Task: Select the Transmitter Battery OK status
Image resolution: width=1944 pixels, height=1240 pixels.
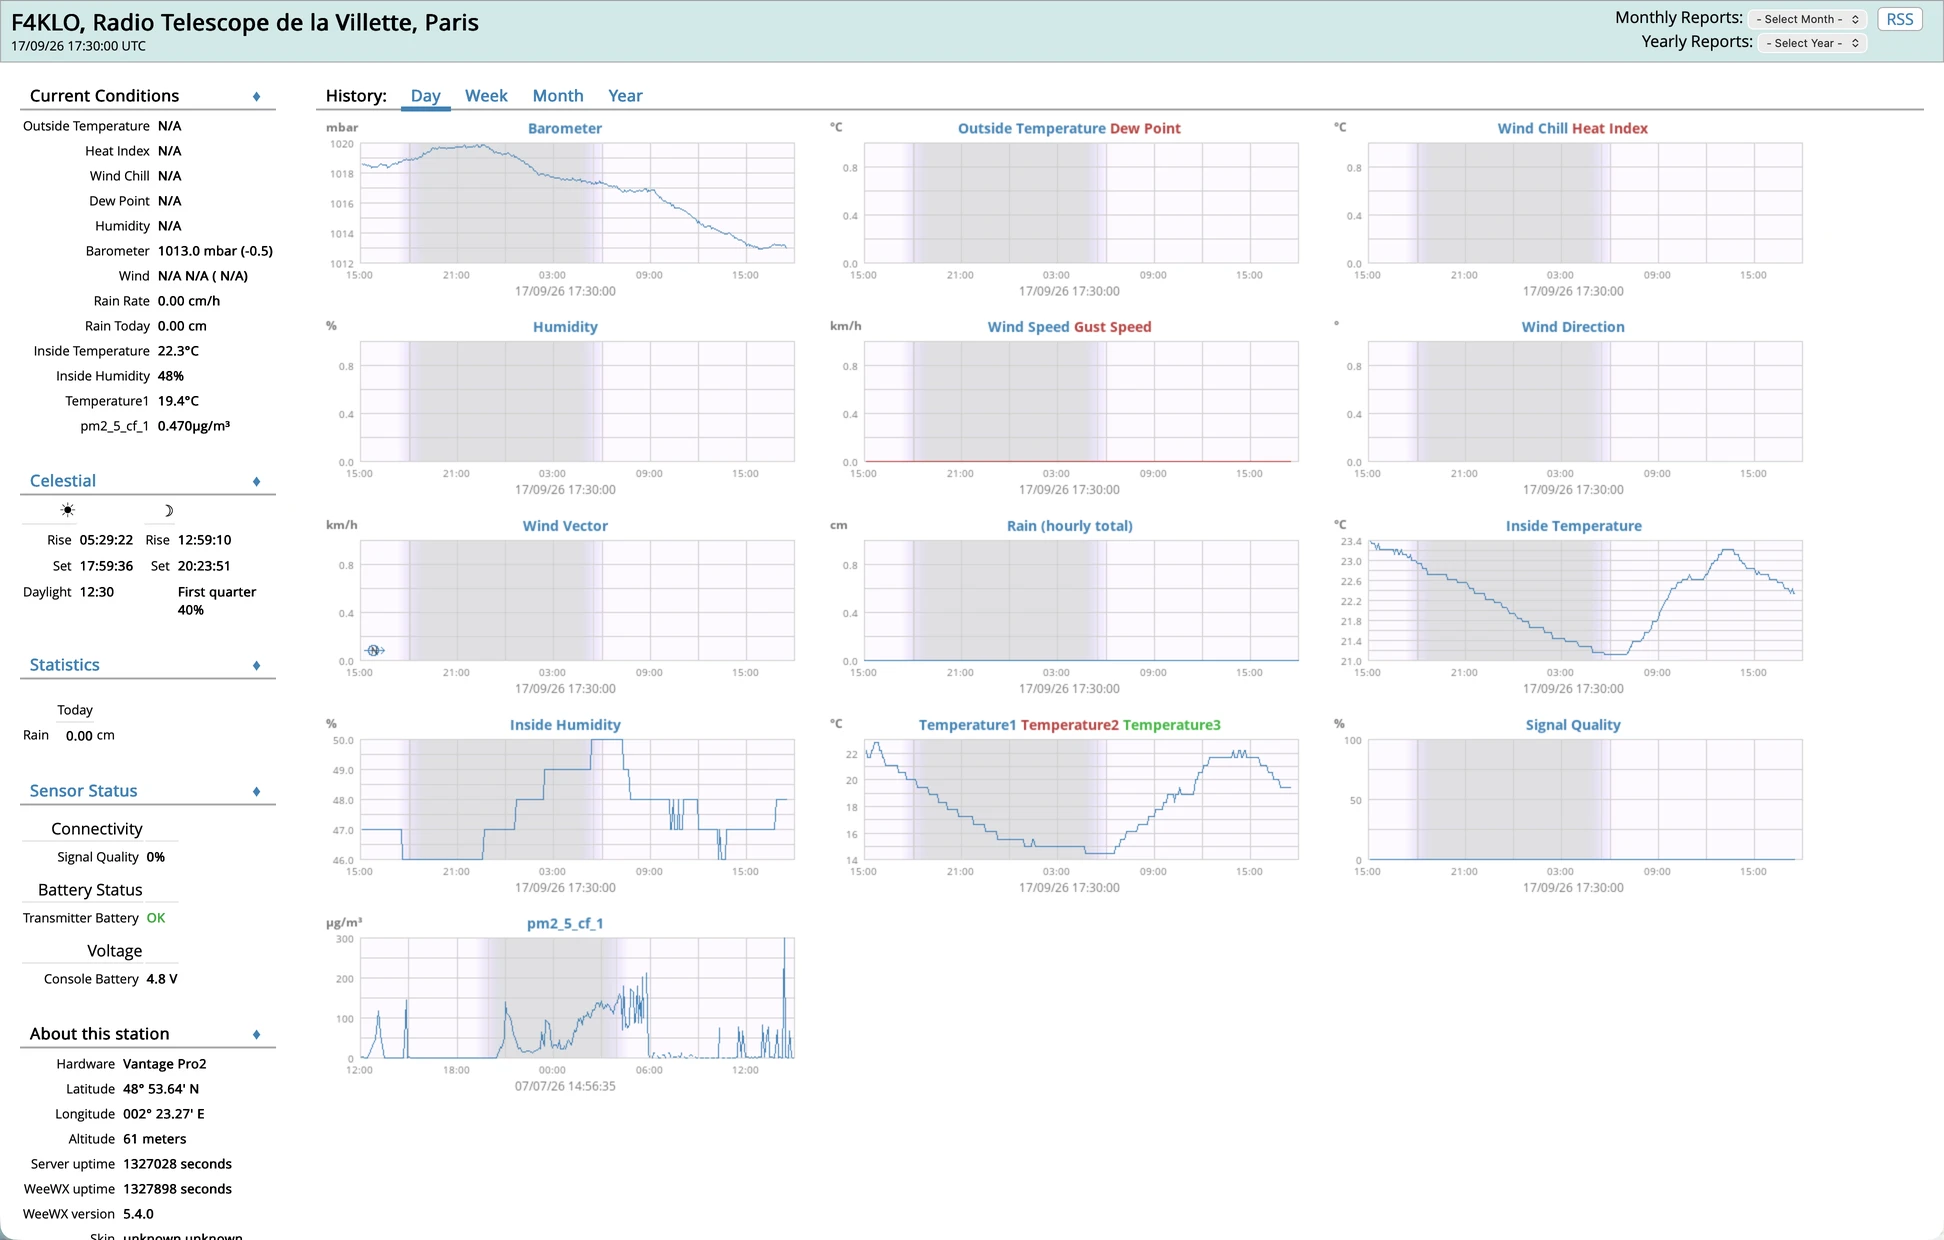Action: [156, 918]
